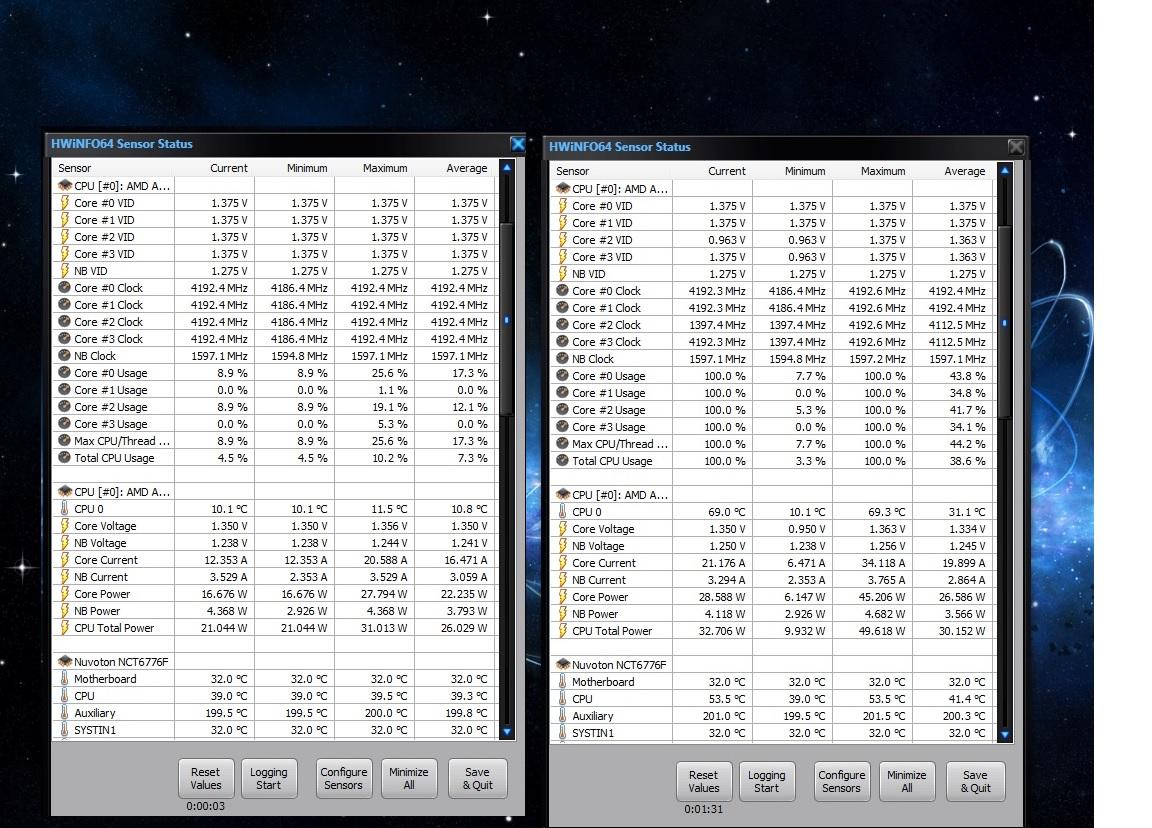Select NB Voltage lightning icon, right window
This screenshot has width=1152, height=828.
(x=563, y=546)
